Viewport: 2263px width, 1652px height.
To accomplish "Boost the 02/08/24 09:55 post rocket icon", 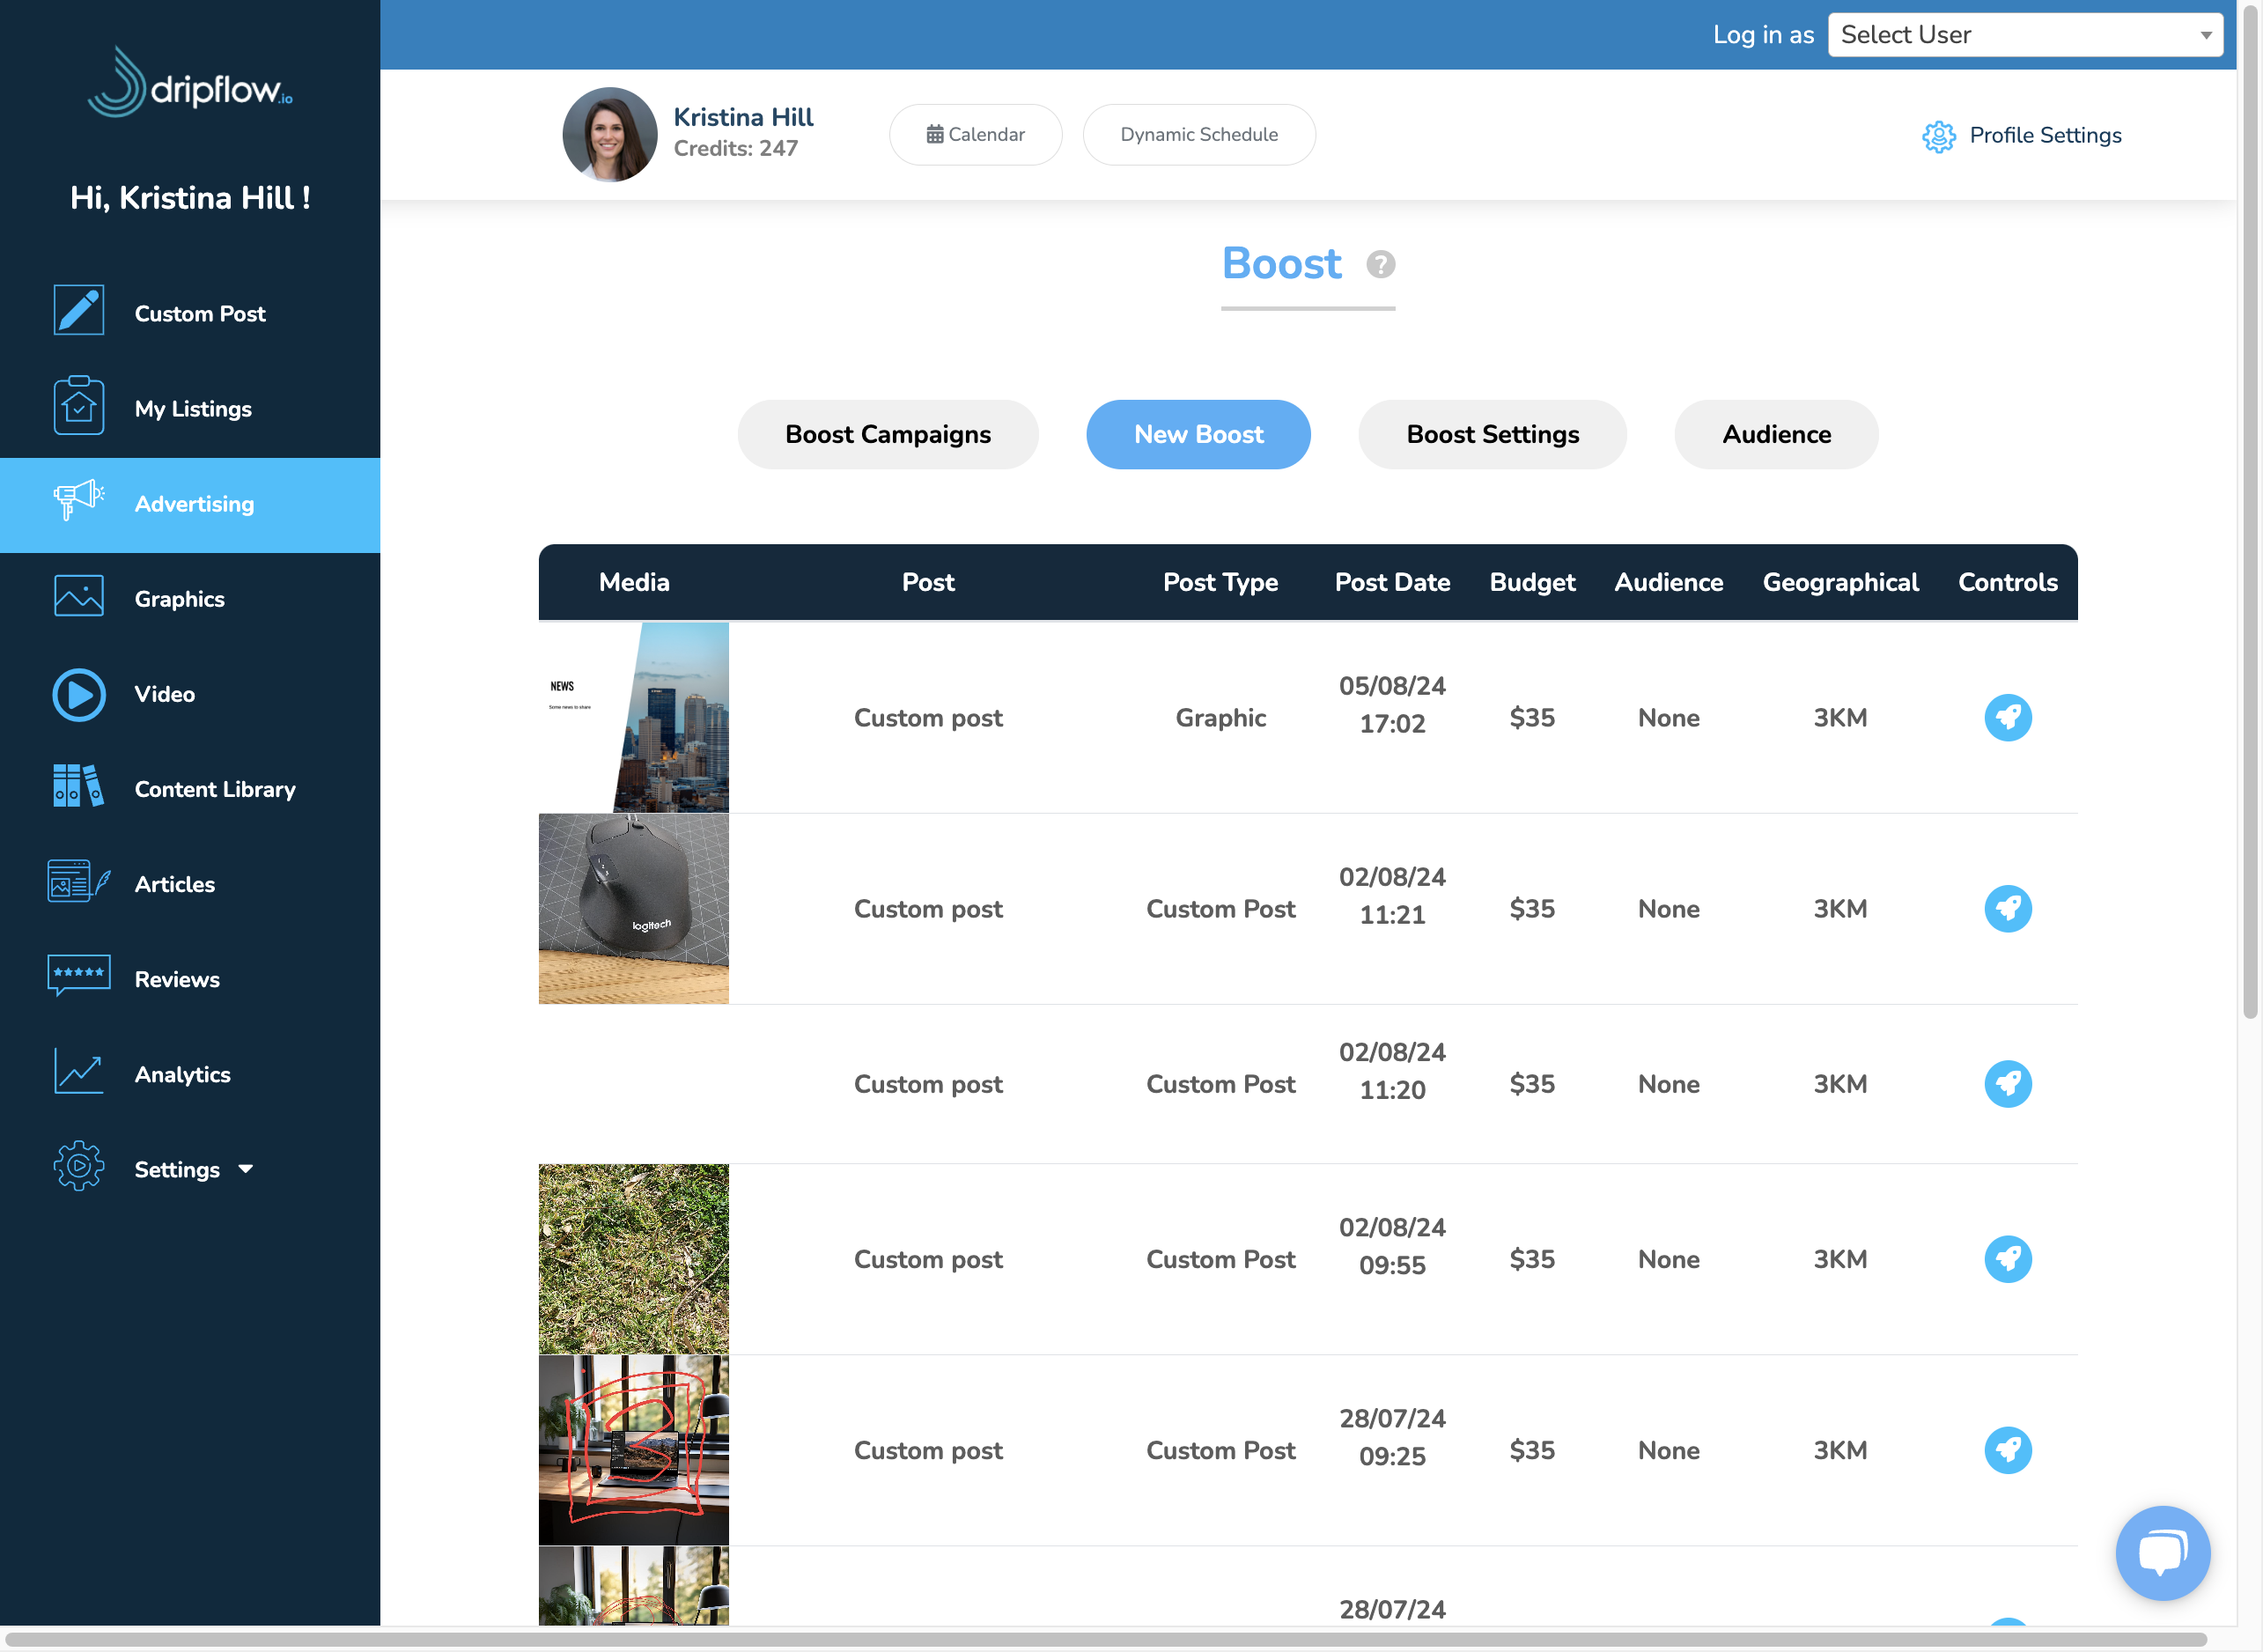I will pos(2008,1259).
